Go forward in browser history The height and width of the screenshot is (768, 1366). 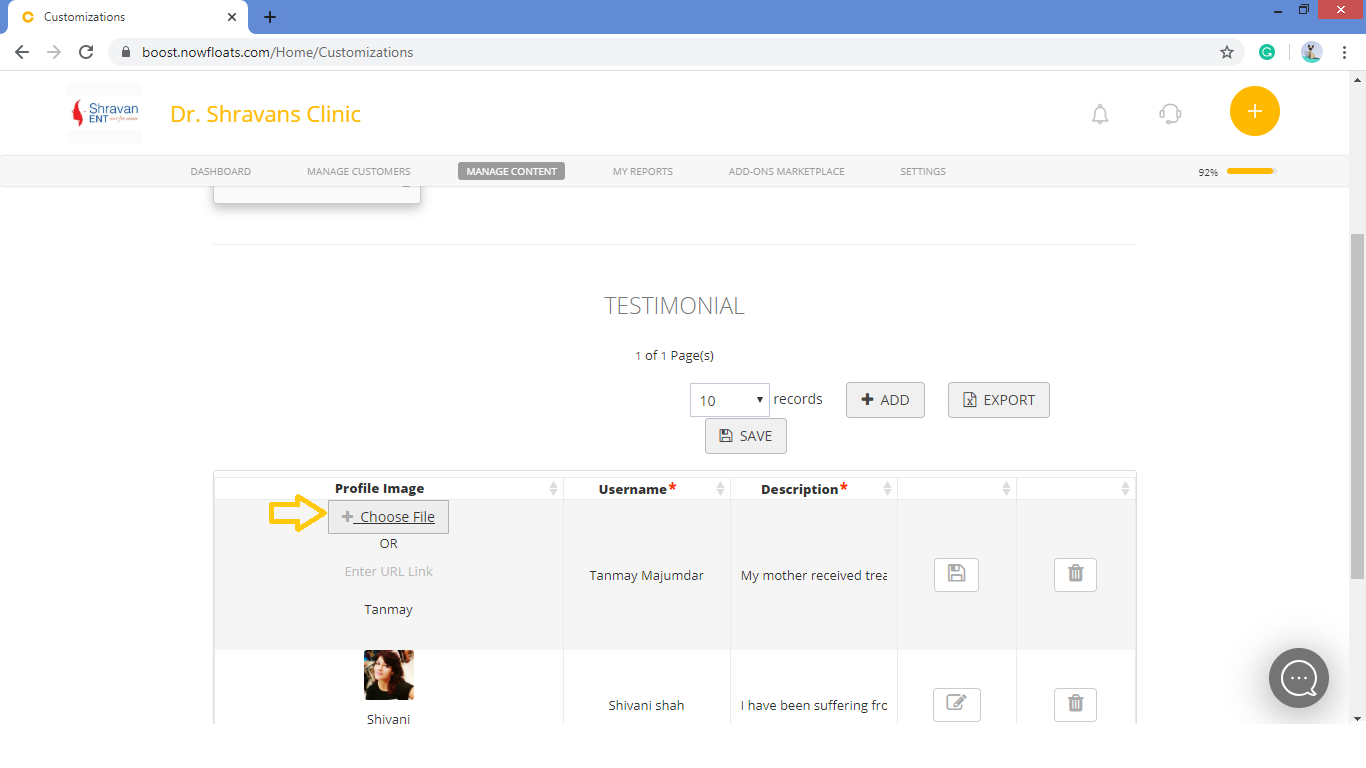tap(54, 52)
